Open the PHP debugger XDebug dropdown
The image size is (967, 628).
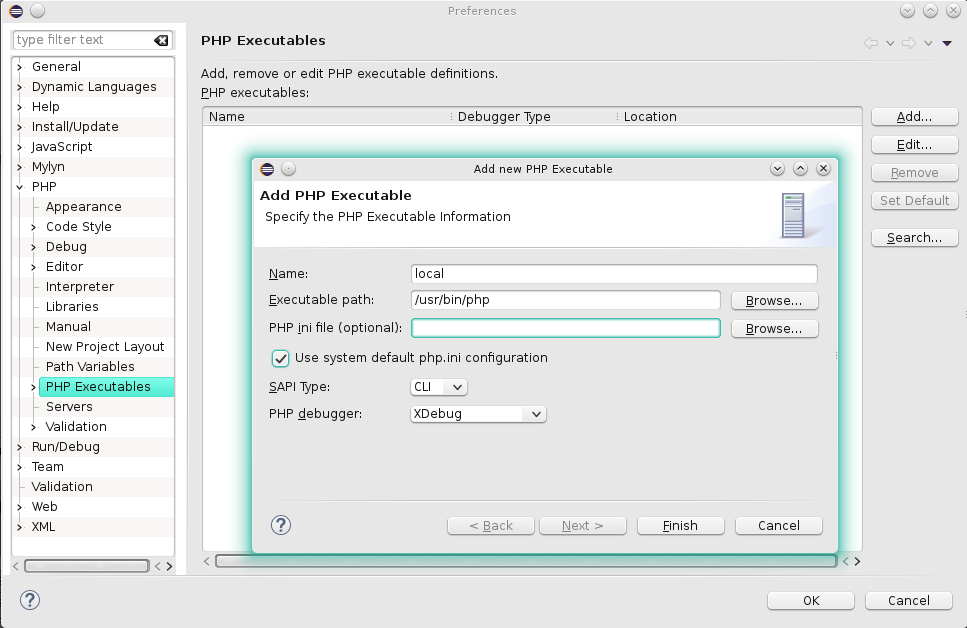[x=478, y=414]
